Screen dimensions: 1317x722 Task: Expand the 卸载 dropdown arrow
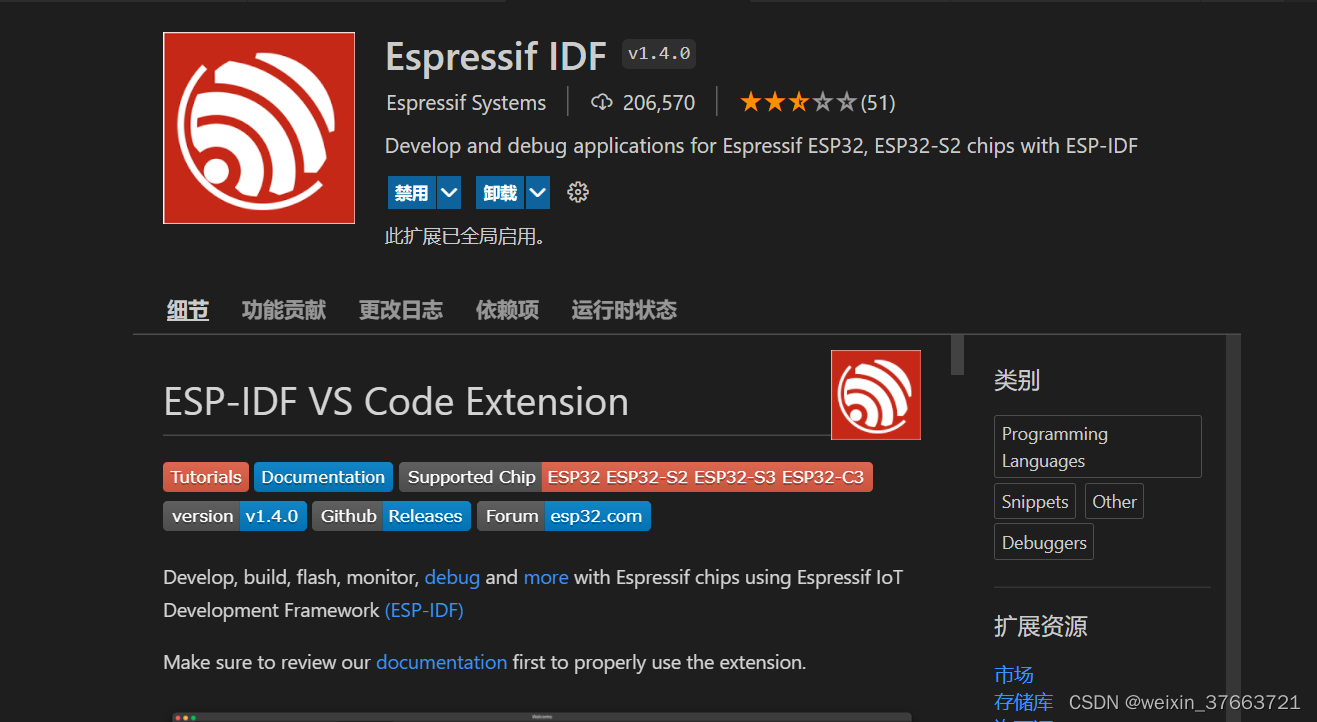pos(538,193)
